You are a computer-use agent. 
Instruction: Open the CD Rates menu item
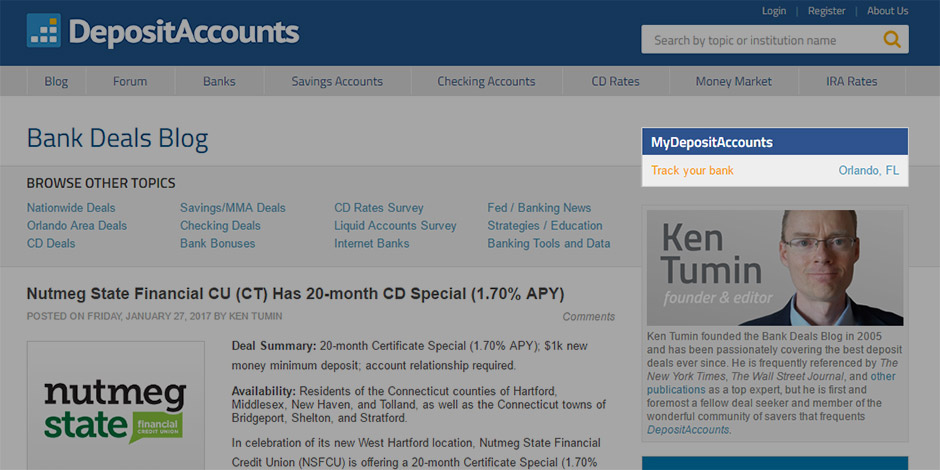616,82
